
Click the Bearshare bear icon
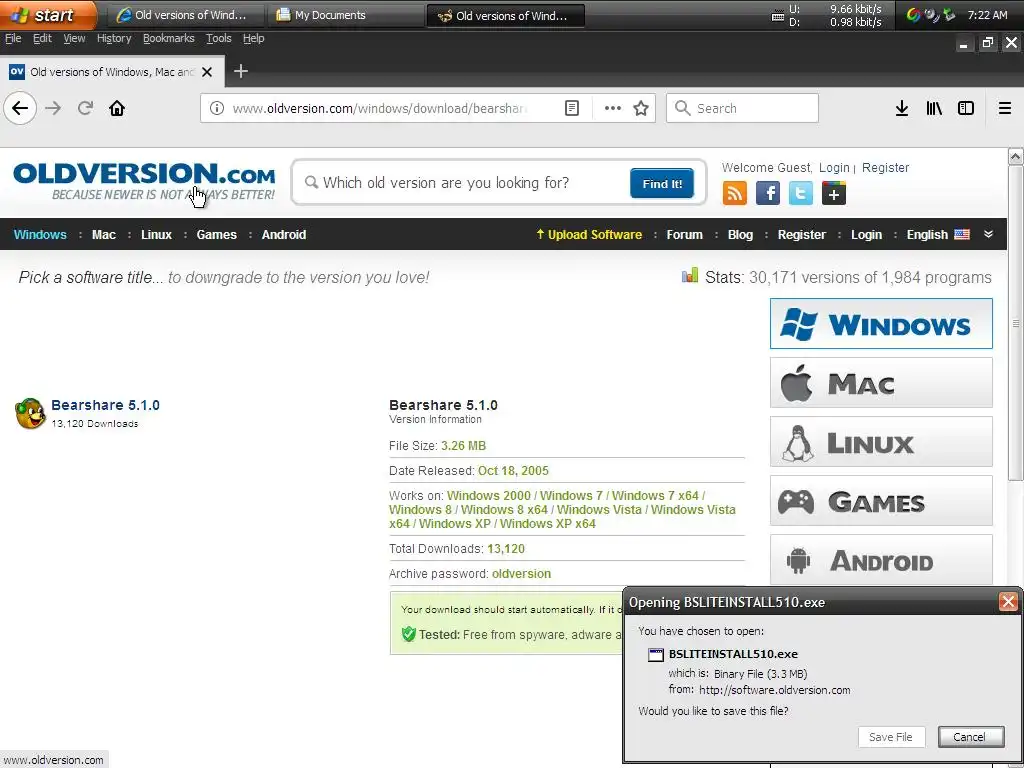click(x=30, y=413)
